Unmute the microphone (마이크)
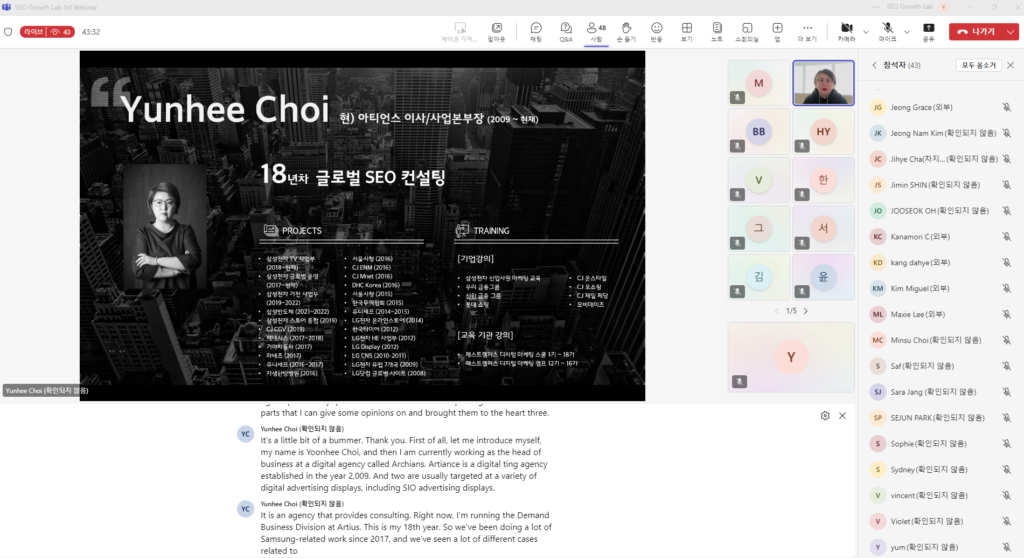Viewport: 1024px width, 558px height. 887,31
